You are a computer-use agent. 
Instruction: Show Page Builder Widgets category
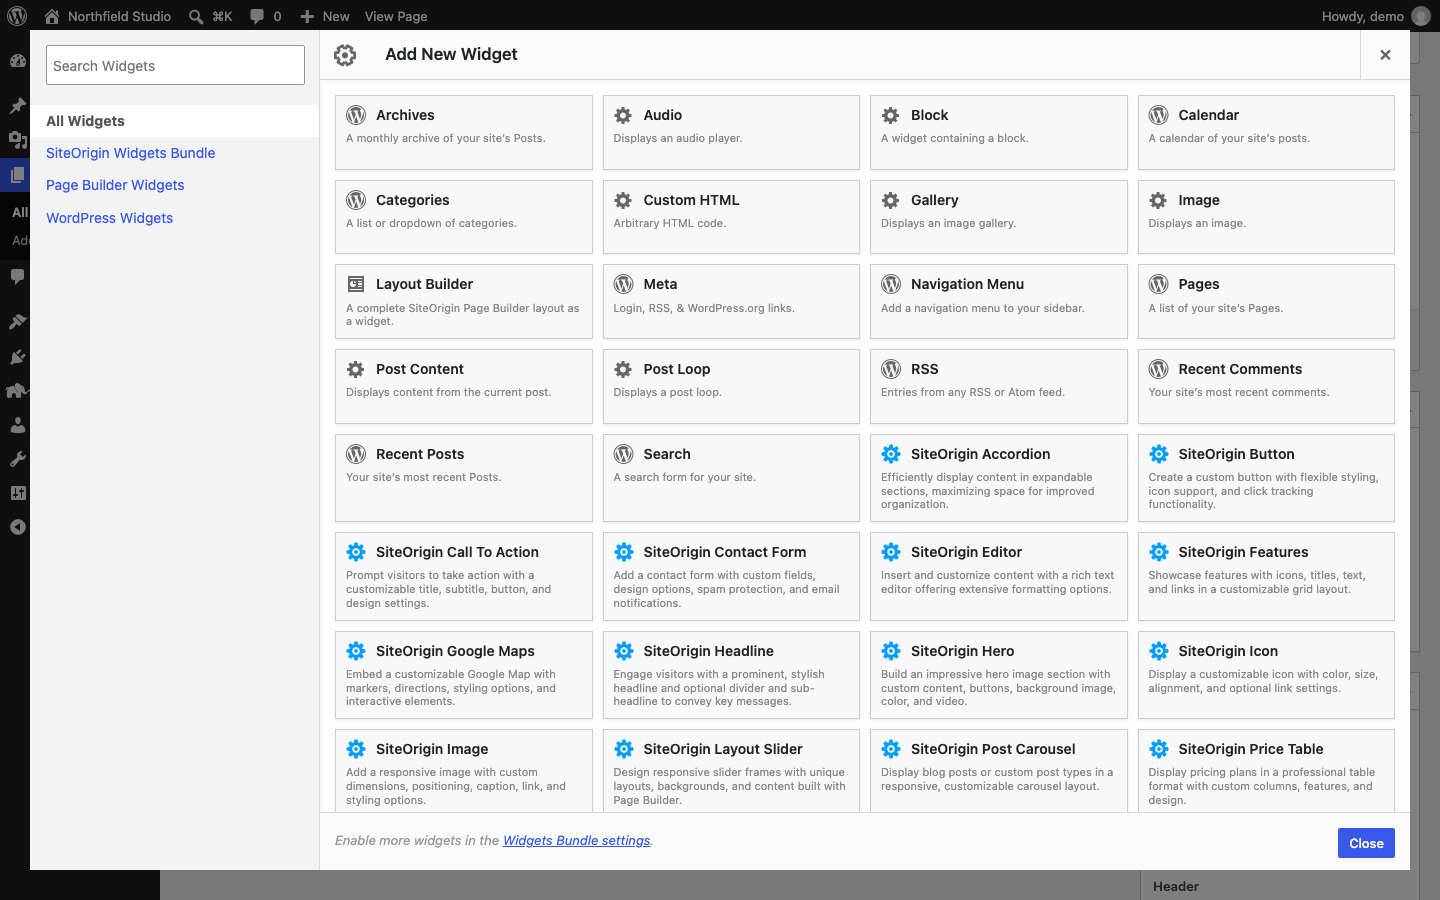(115, 185)
